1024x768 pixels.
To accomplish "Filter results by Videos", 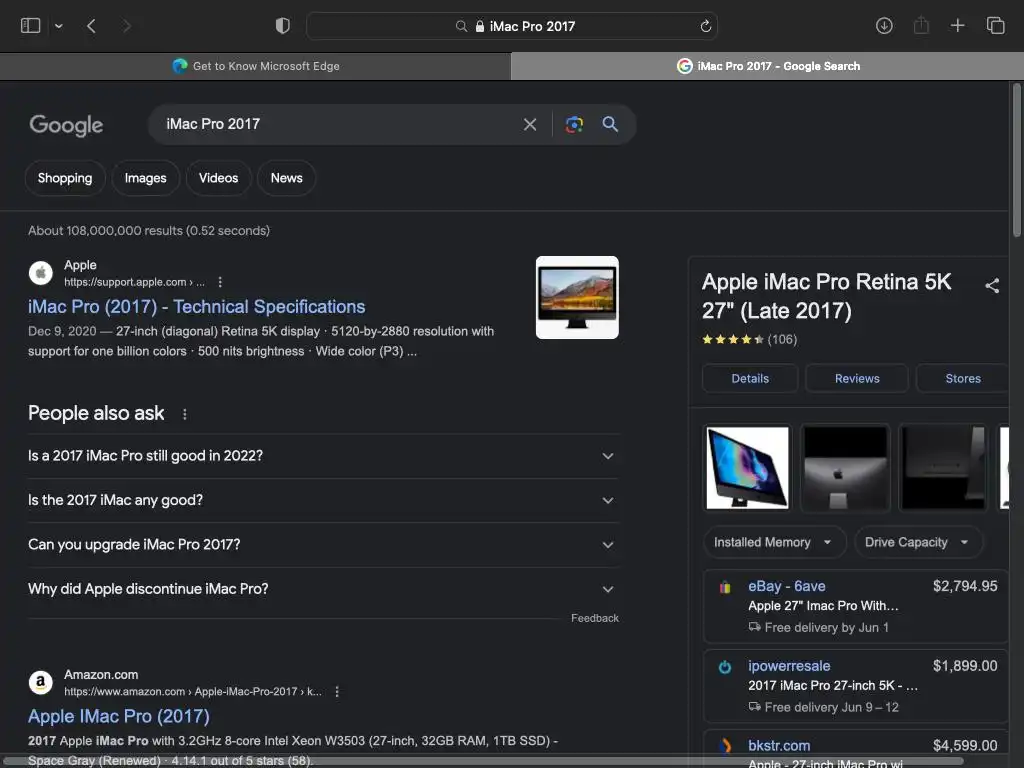I will [218, 178].
